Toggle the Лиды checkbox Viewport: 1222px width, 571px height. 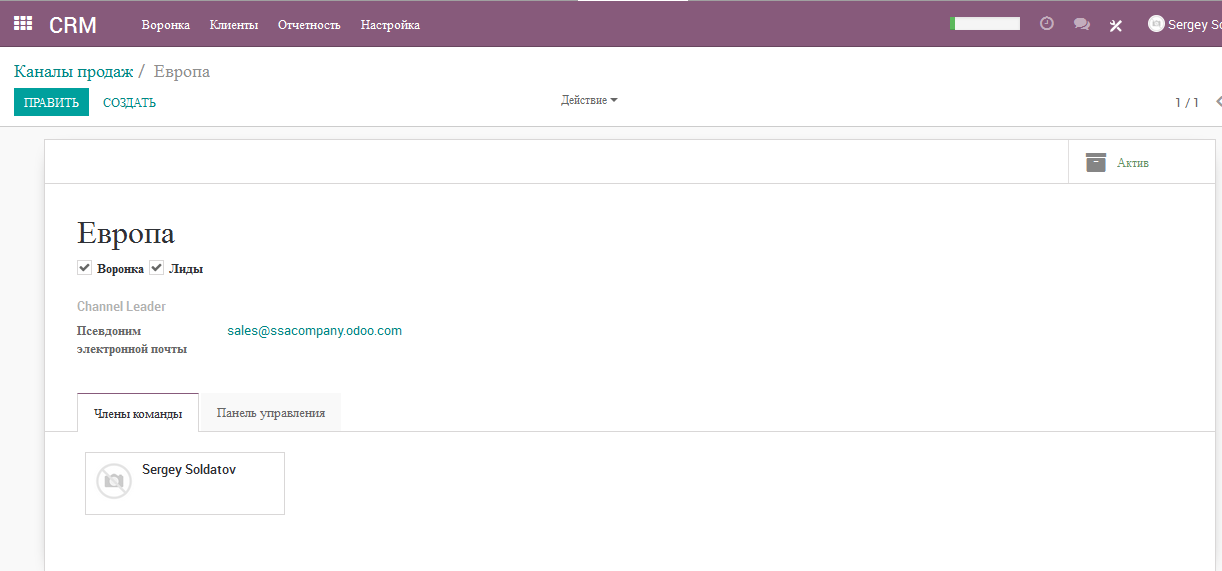(x=156, y=268)
